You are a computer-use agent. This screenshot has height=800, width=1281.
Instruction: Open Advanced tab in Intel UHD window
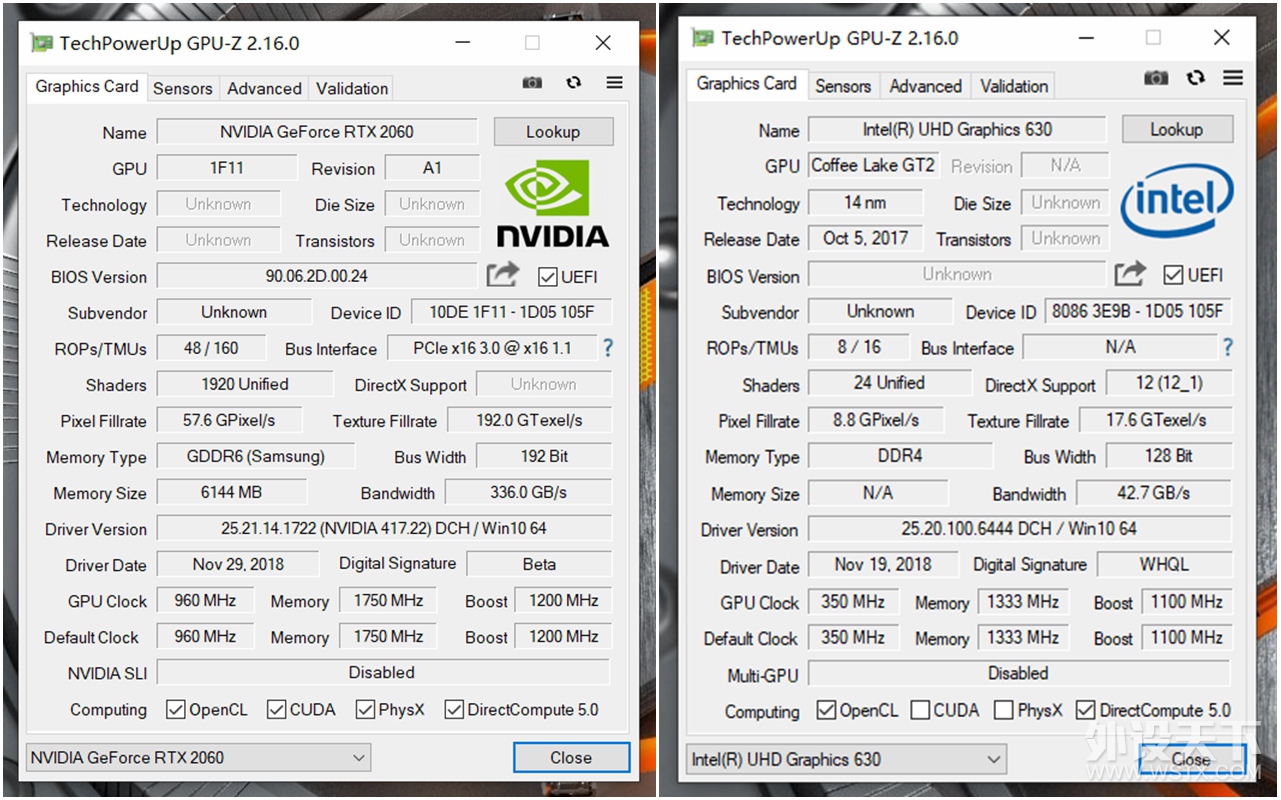point(926,86)
